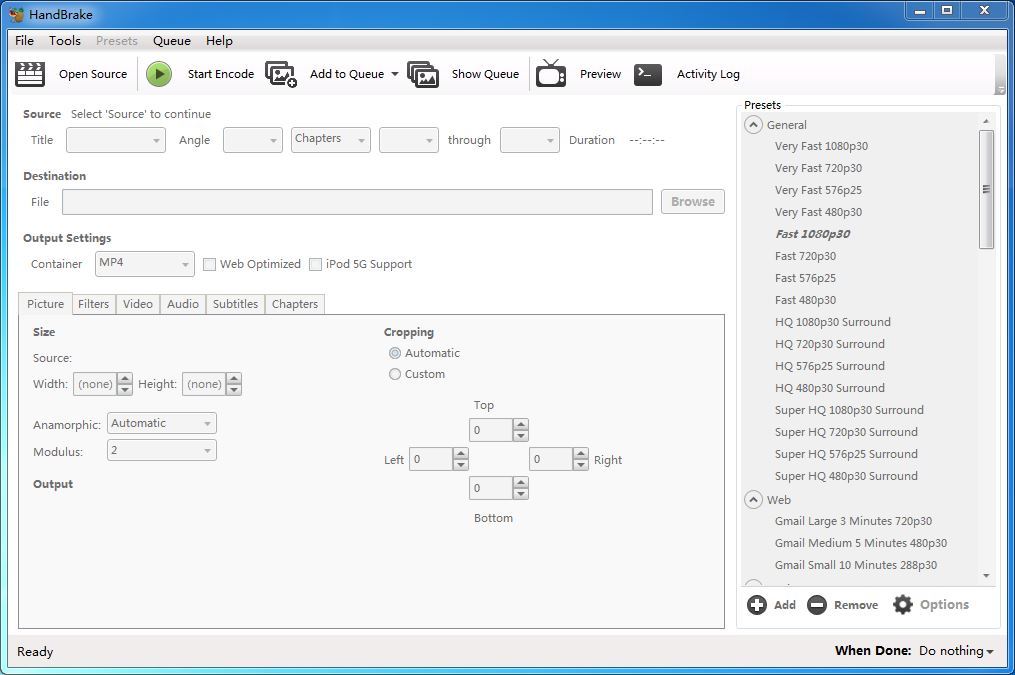This screenshot has height=675, width=1015.
Task: Click the green Start Encode play icon
Action: 159,74
